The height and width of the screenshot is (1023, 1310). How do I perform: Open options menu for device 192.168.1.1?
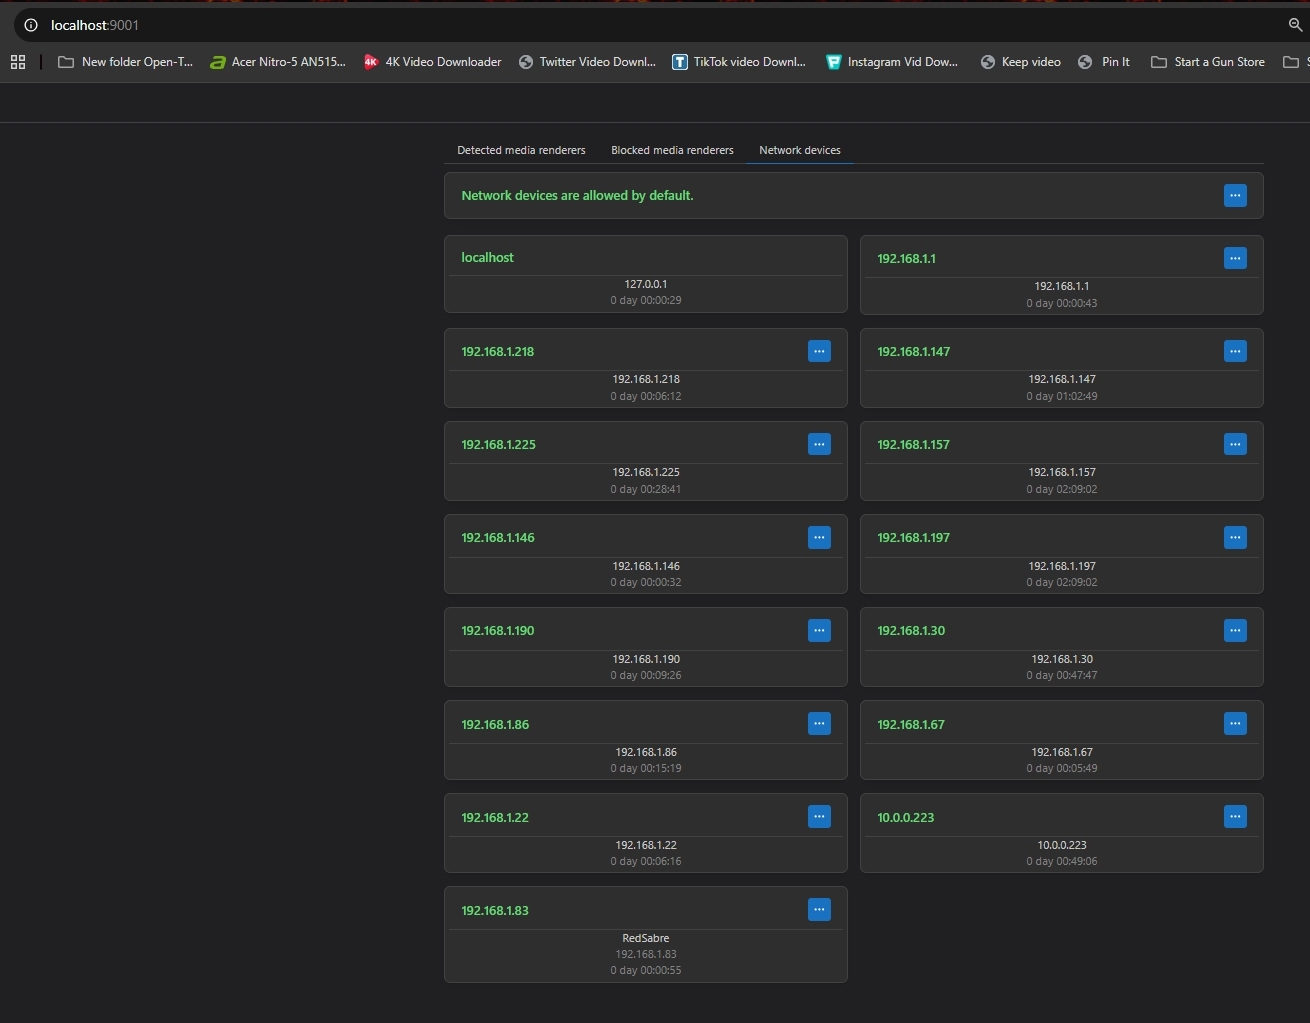tap(1235, 258)
